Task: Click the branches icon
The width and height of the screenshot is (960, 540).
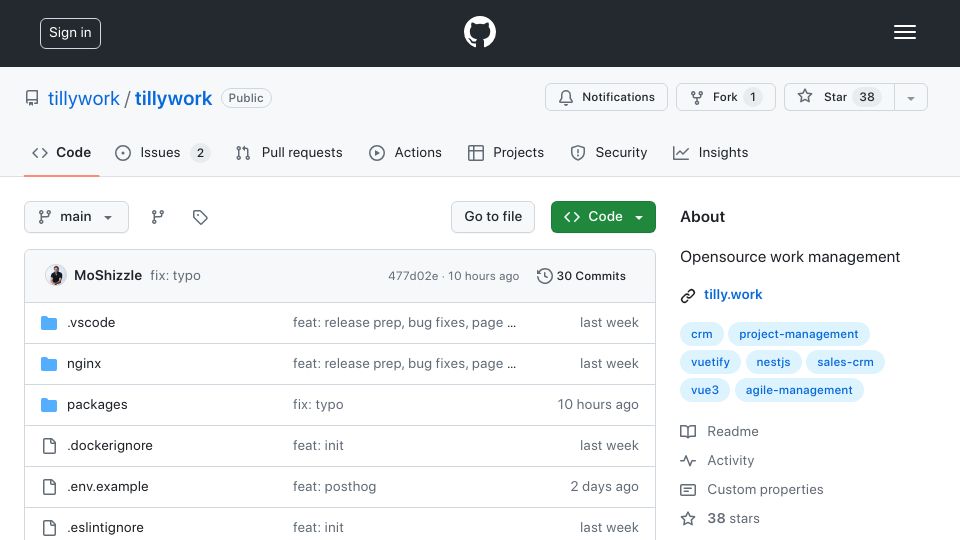Action: point(158,217)
